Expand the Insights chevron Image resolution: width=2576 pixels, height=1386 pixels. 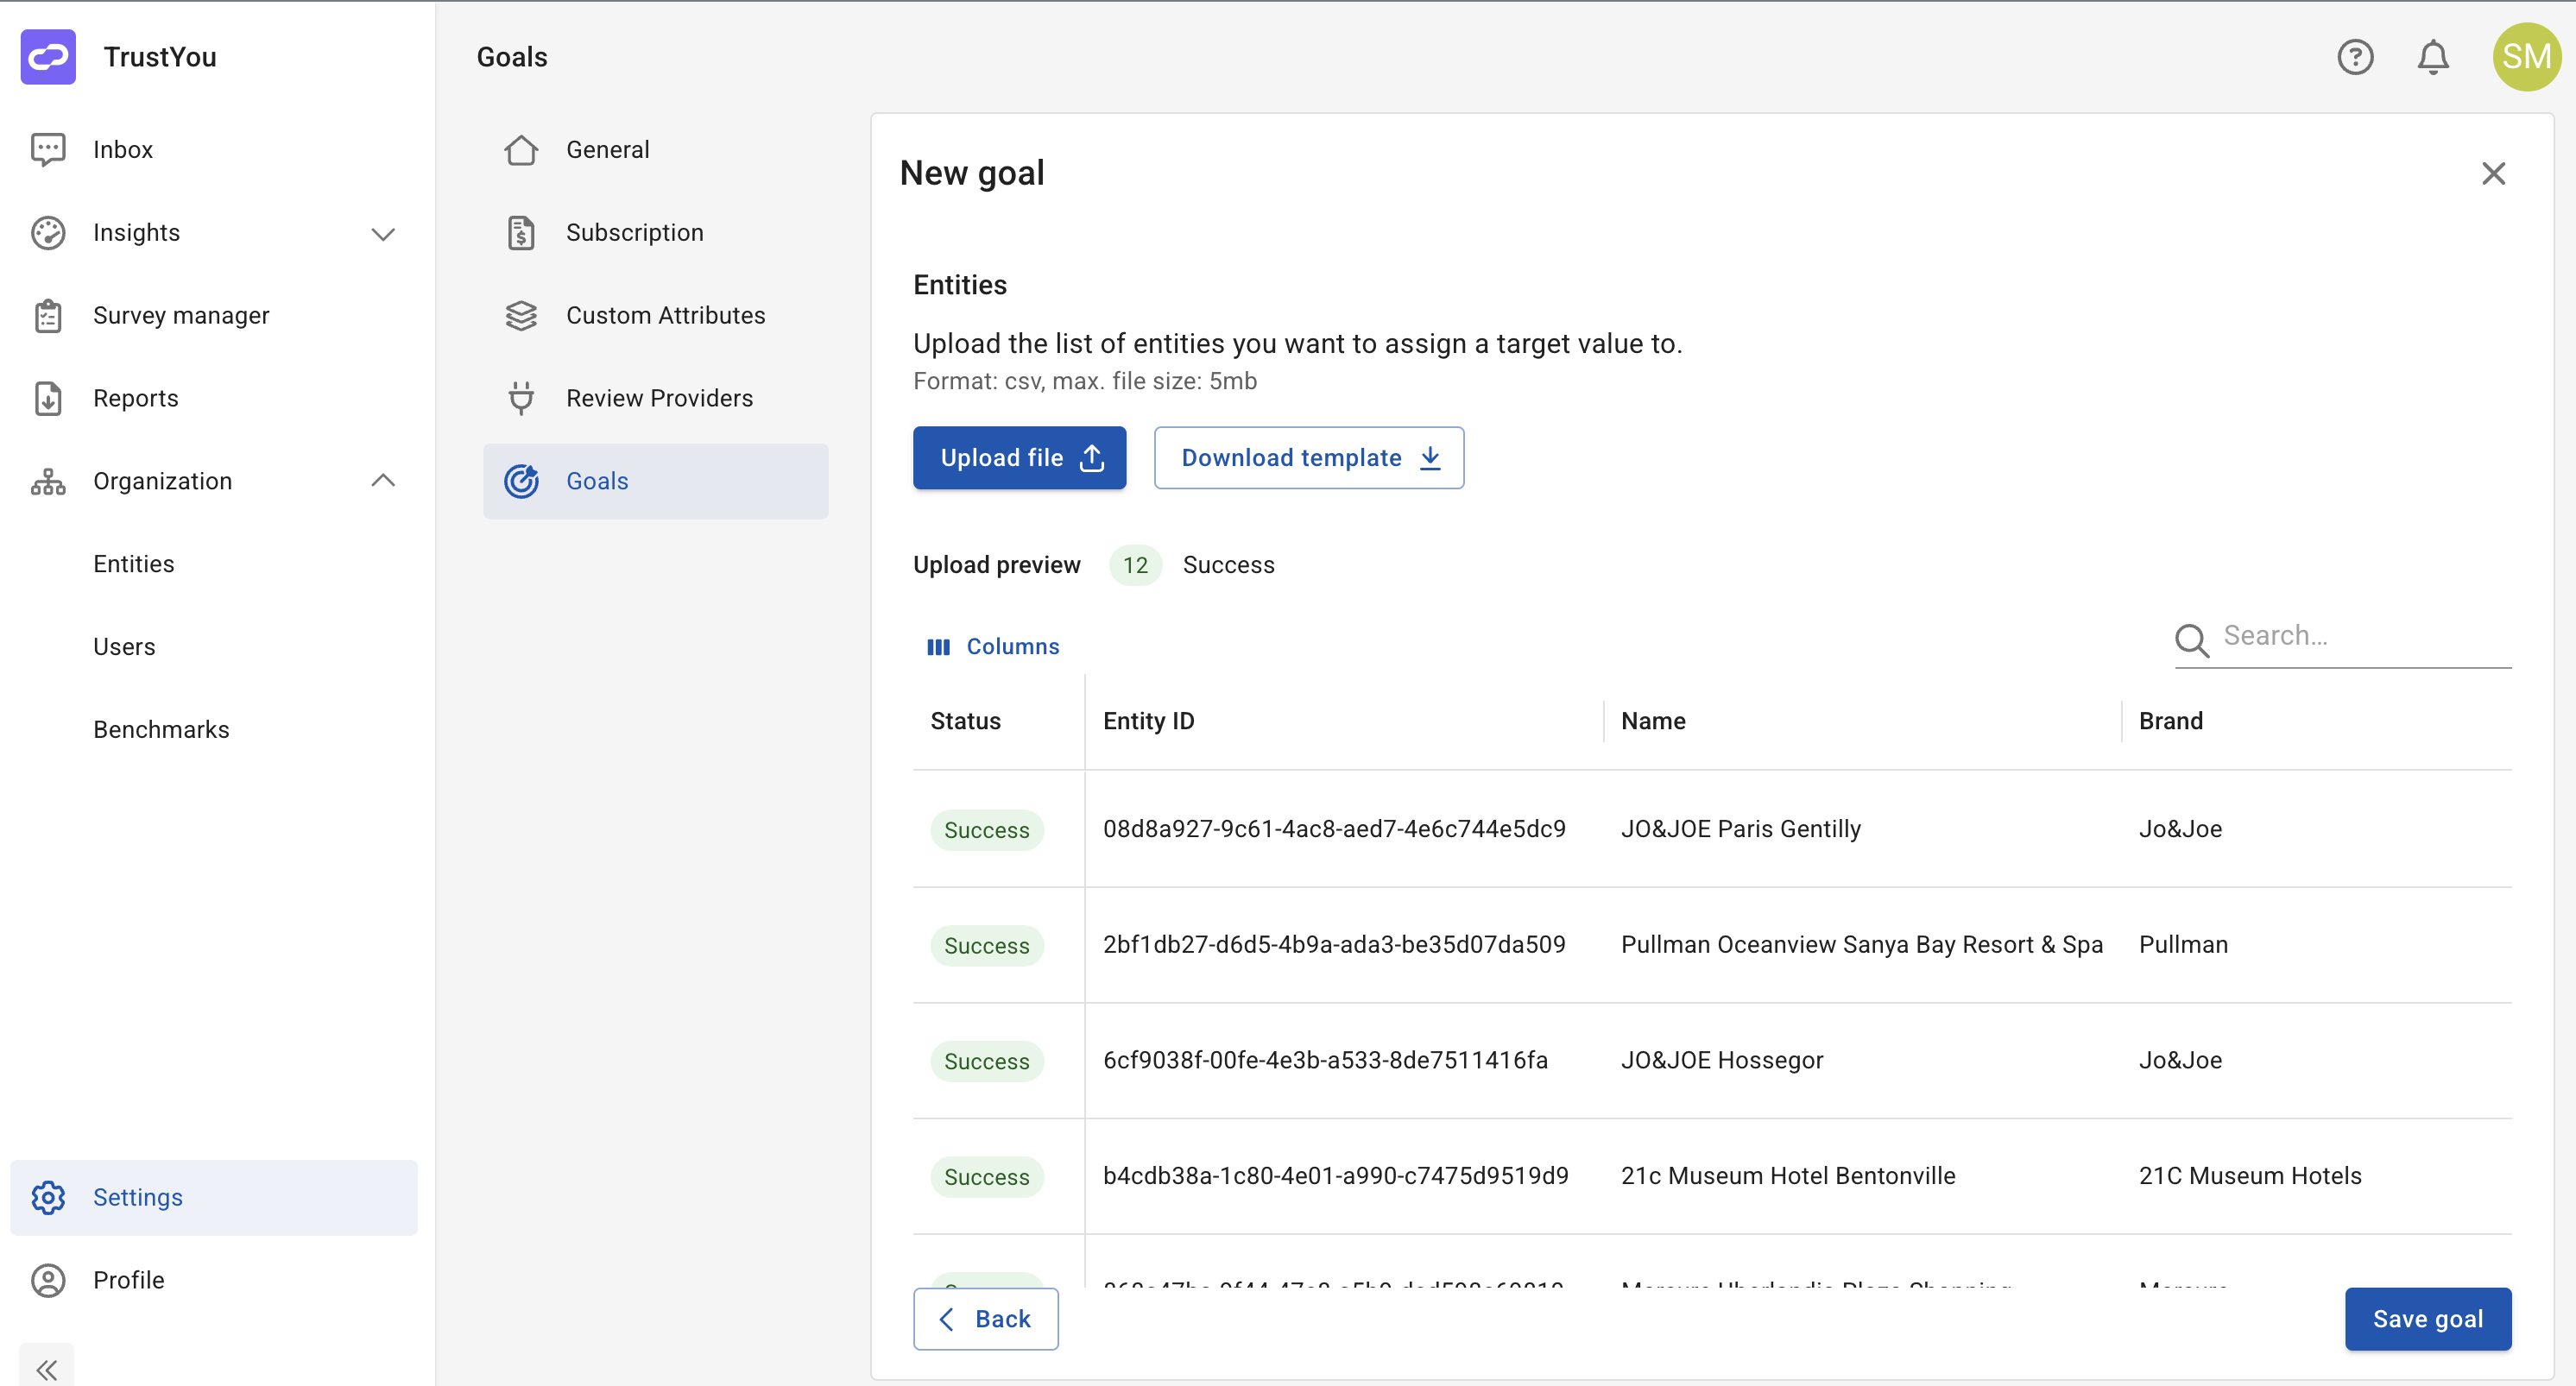click(383, 234)
